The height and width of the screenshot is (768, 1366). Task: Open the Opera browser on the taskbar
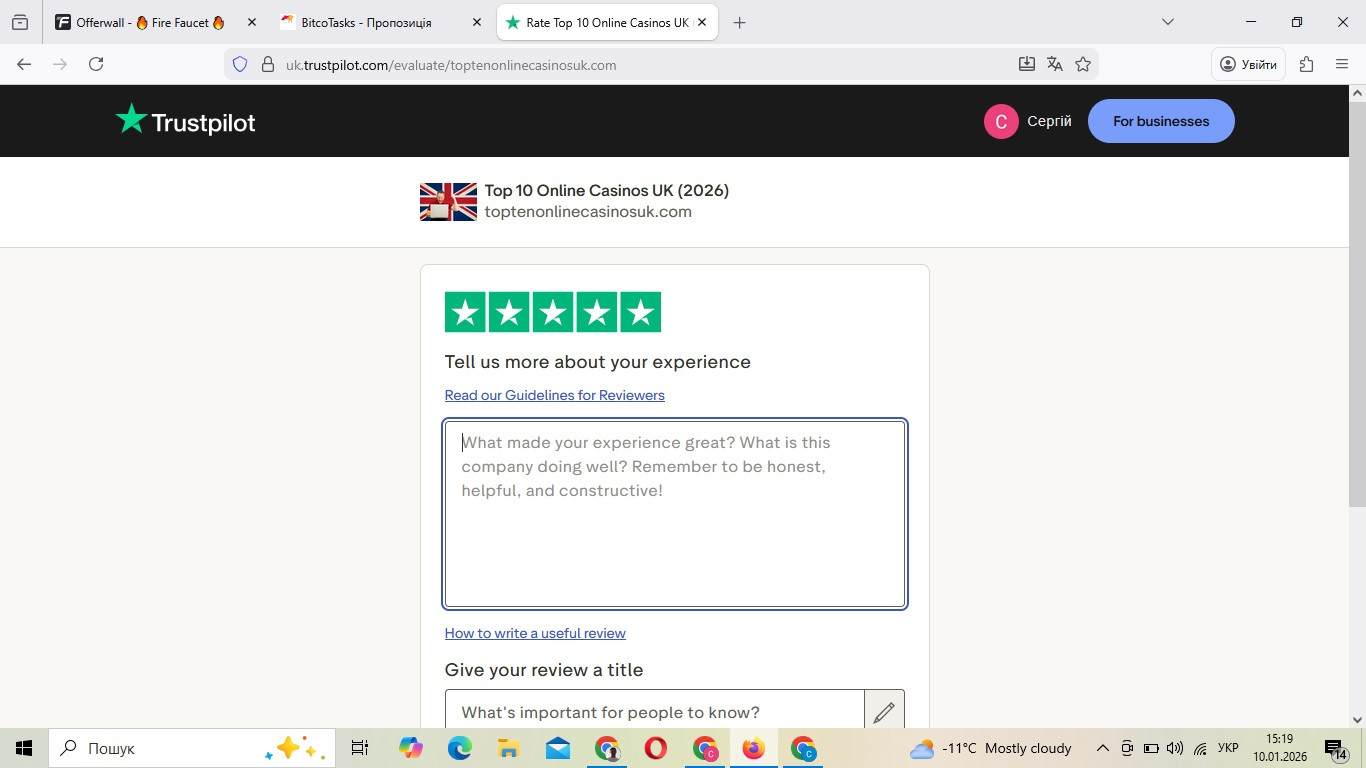656,748
